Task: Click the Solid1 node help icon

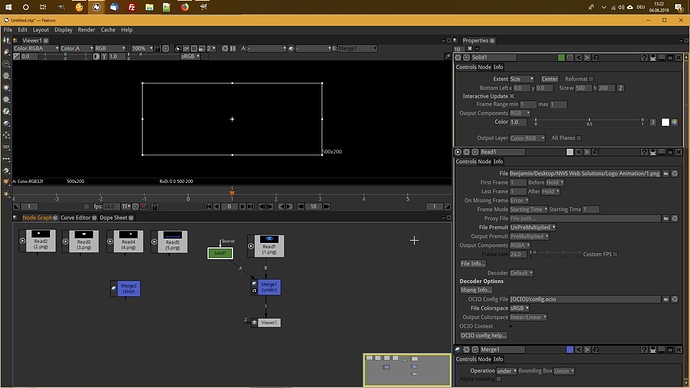Action: [x=644, y=58]
